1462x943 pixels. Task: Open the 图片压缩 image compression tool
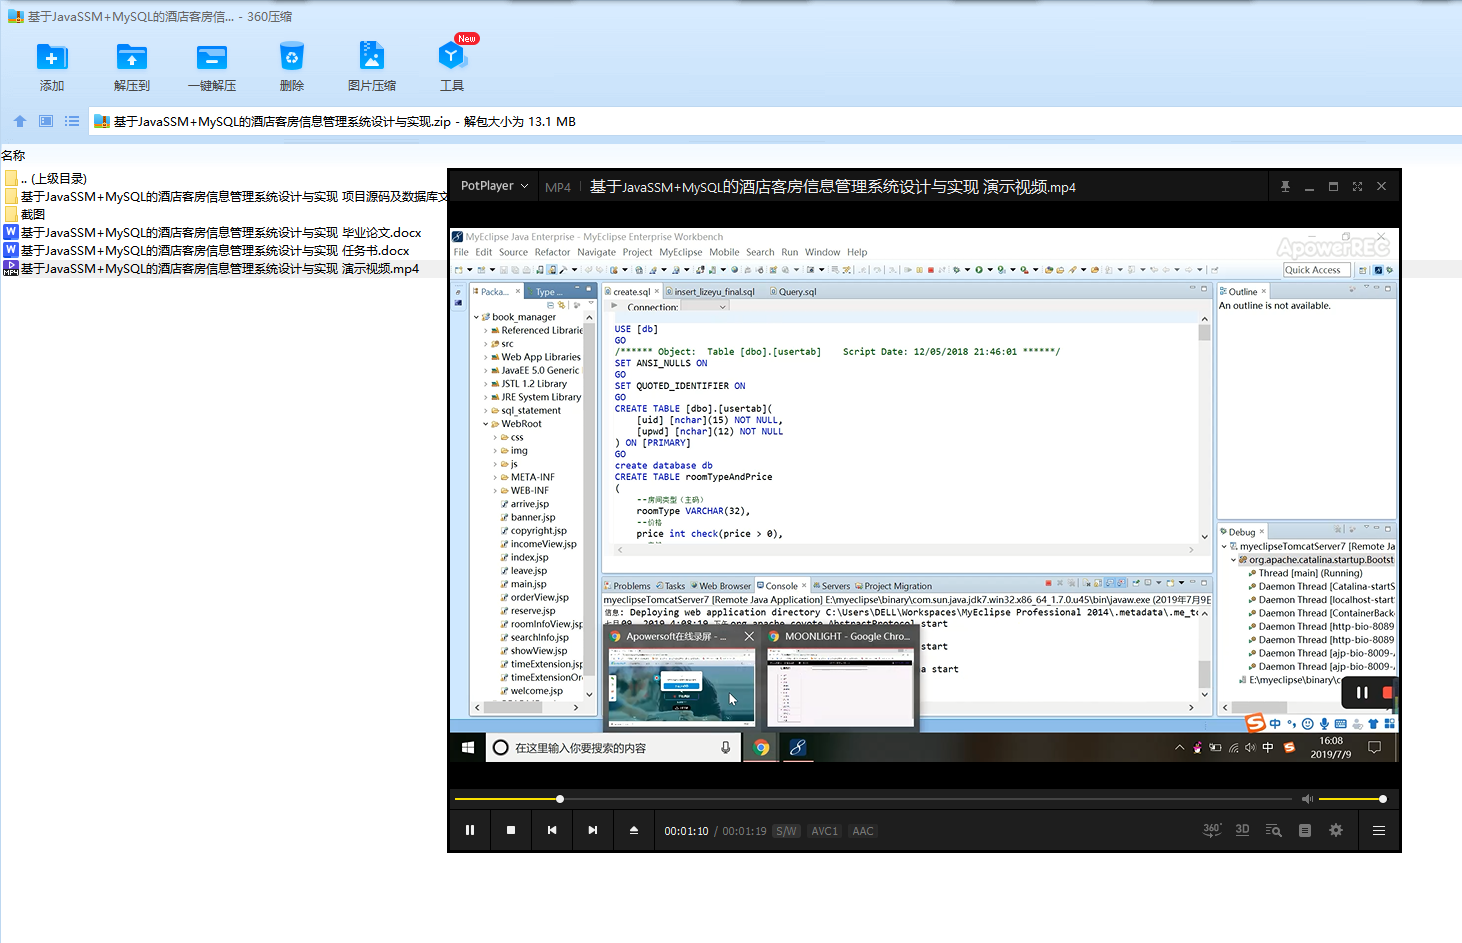click(372, 57)
